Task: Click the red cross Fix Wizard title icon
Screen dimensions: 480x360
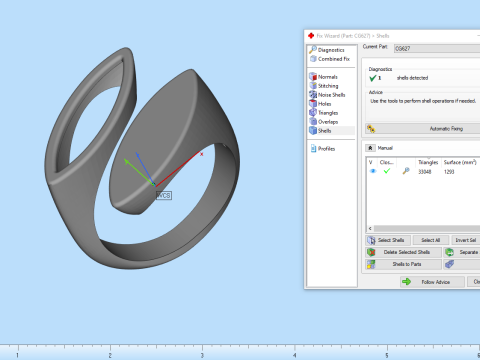Action: [311, 36]
